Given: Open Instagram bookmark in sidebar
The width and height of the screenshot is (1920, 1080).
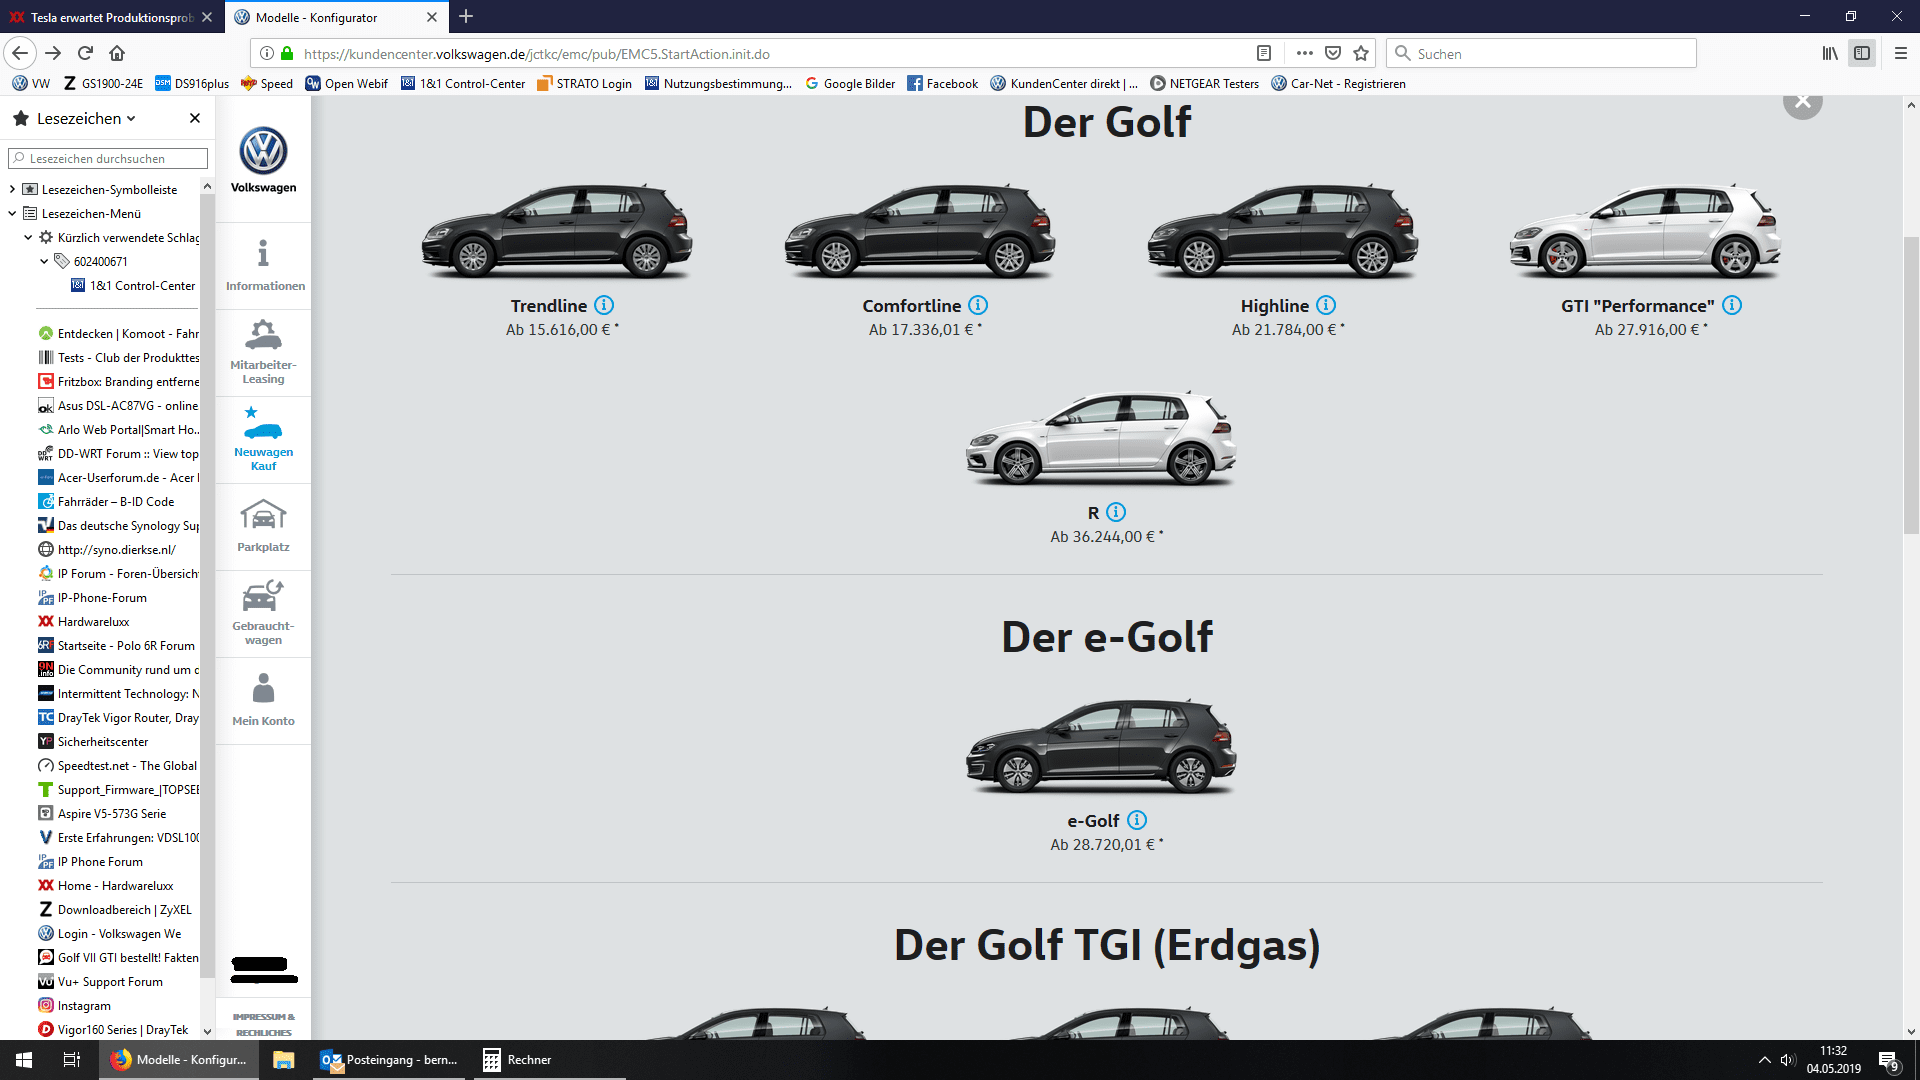Looking at the screenshot, I should point(75,1005).
